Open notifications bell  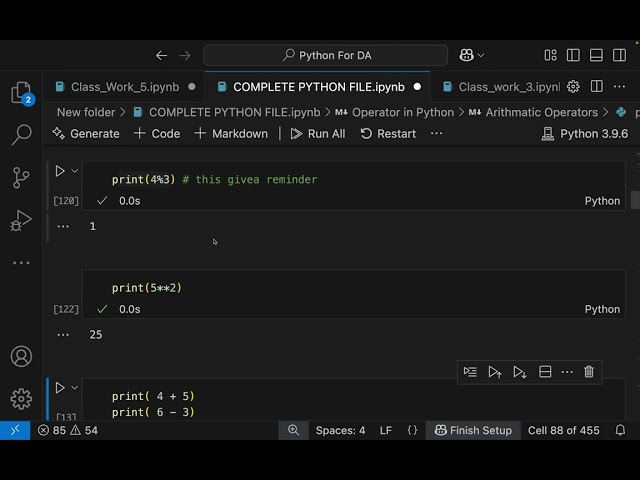coord(620,430)
